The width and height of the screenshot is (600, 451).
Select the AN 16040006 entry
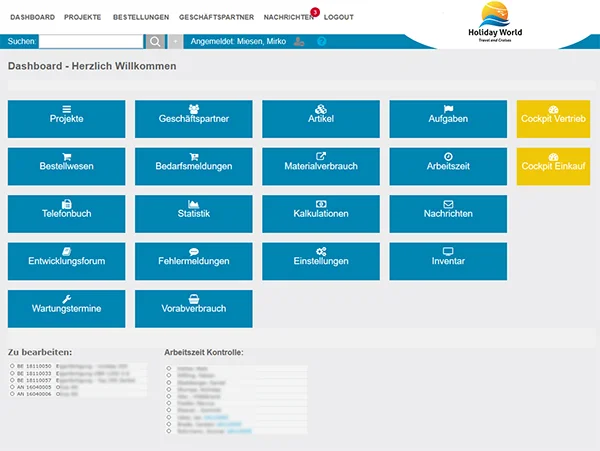tap(77, 394)
